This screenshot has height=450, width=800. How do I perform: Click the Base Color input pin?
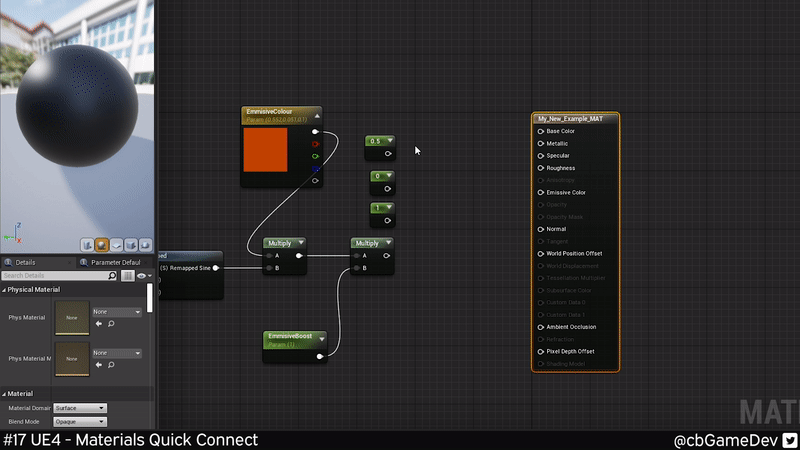coord(541,131)
